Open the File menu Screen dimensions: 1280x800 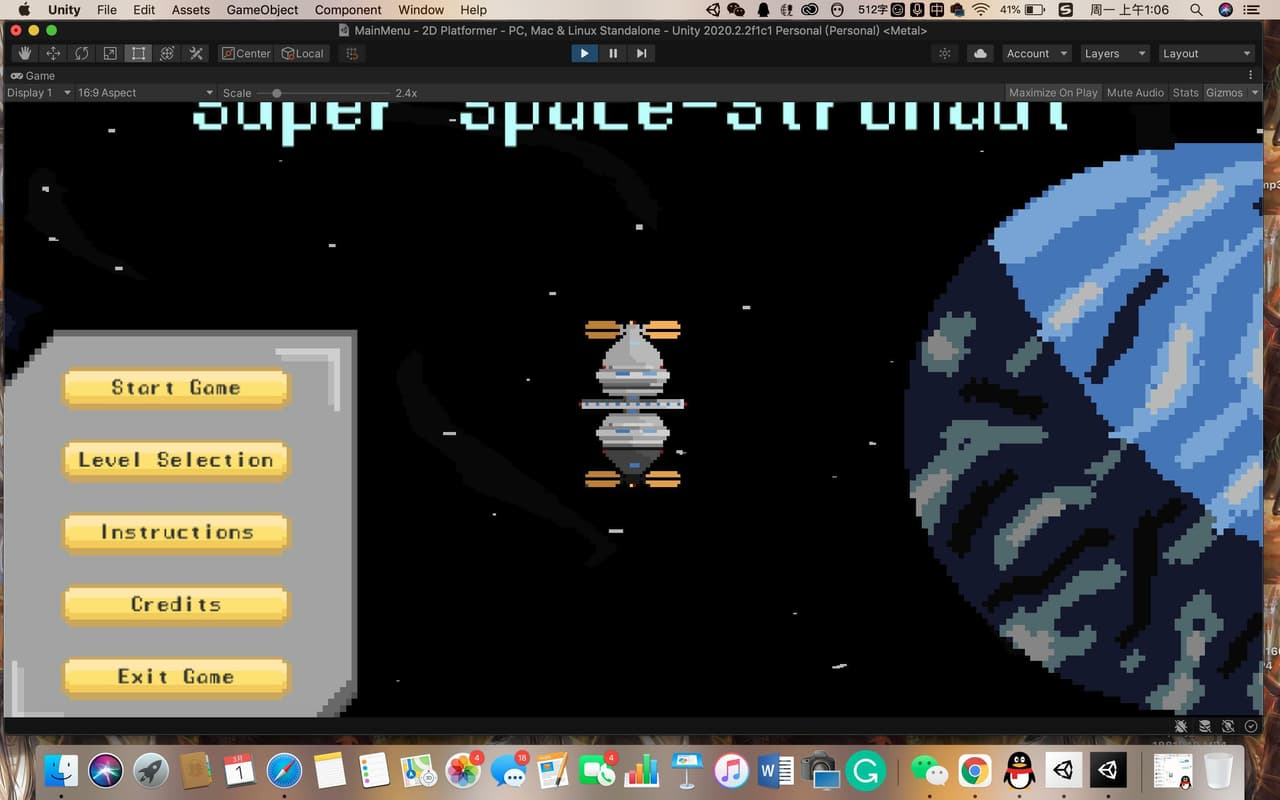107,9
